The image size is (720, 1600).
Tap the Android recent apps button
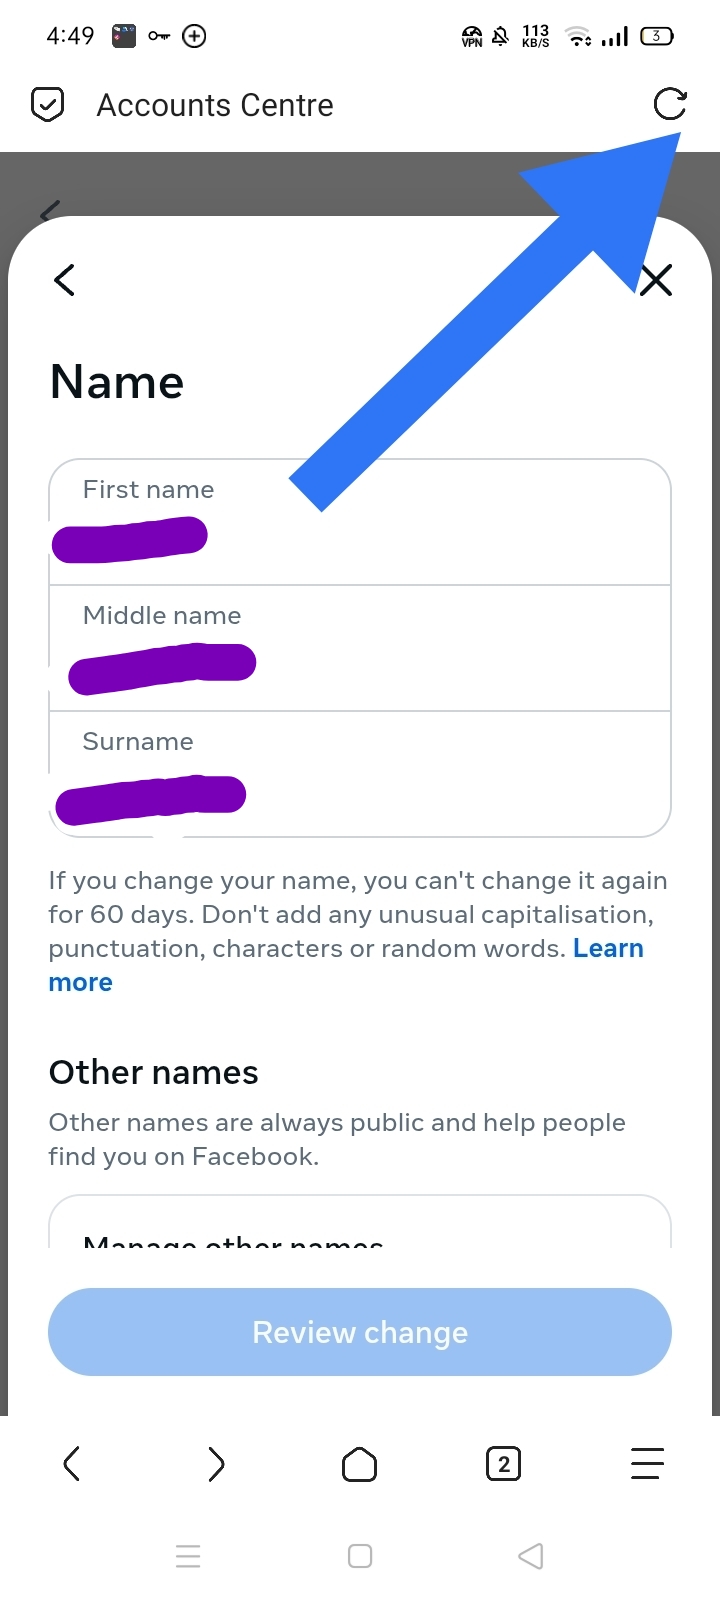tap(188, 1556)
